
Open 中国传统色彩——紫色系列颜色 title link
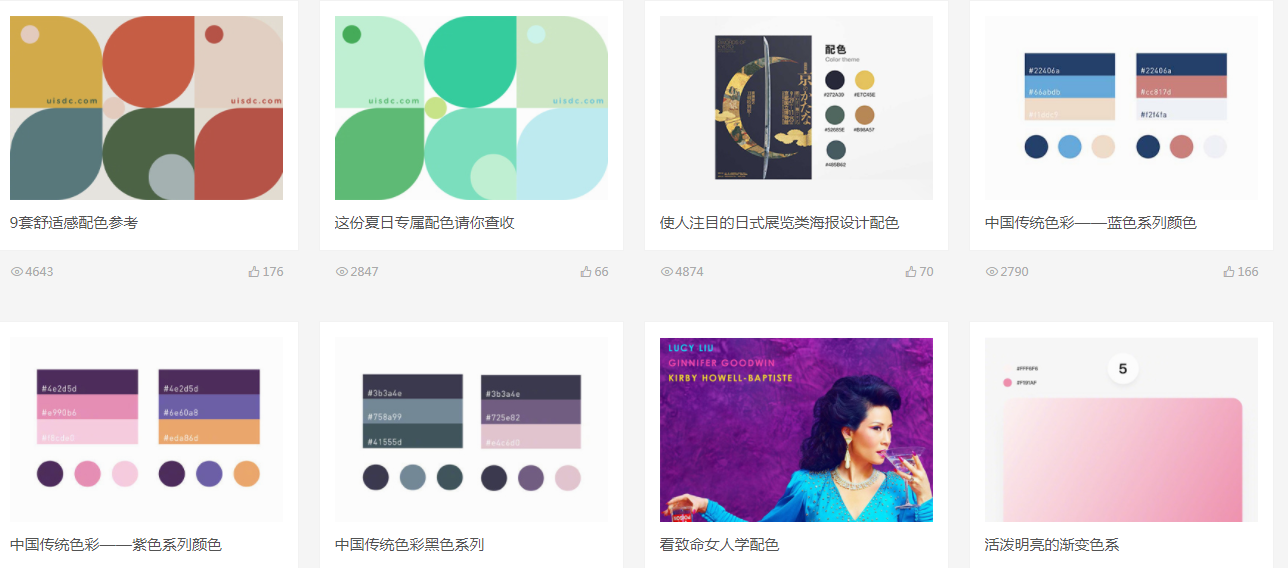pos(116,544)
